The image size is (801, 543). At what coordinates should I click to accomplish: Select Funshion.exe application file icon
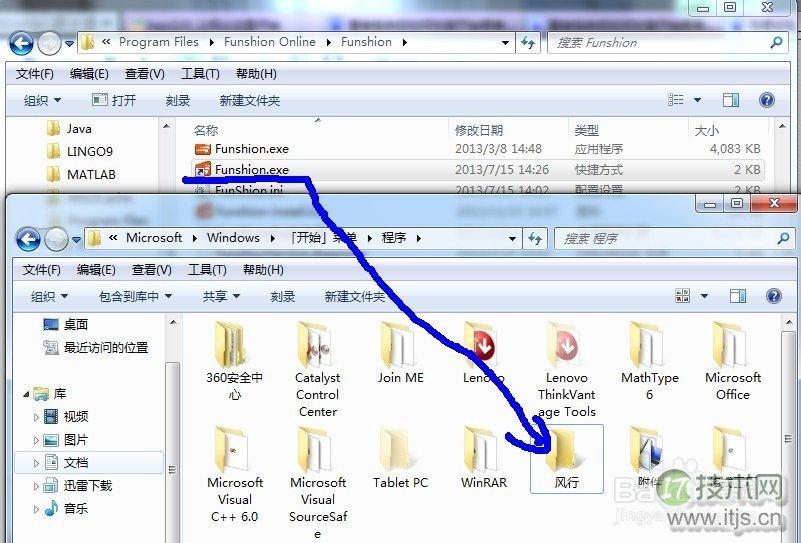[203, 149]
